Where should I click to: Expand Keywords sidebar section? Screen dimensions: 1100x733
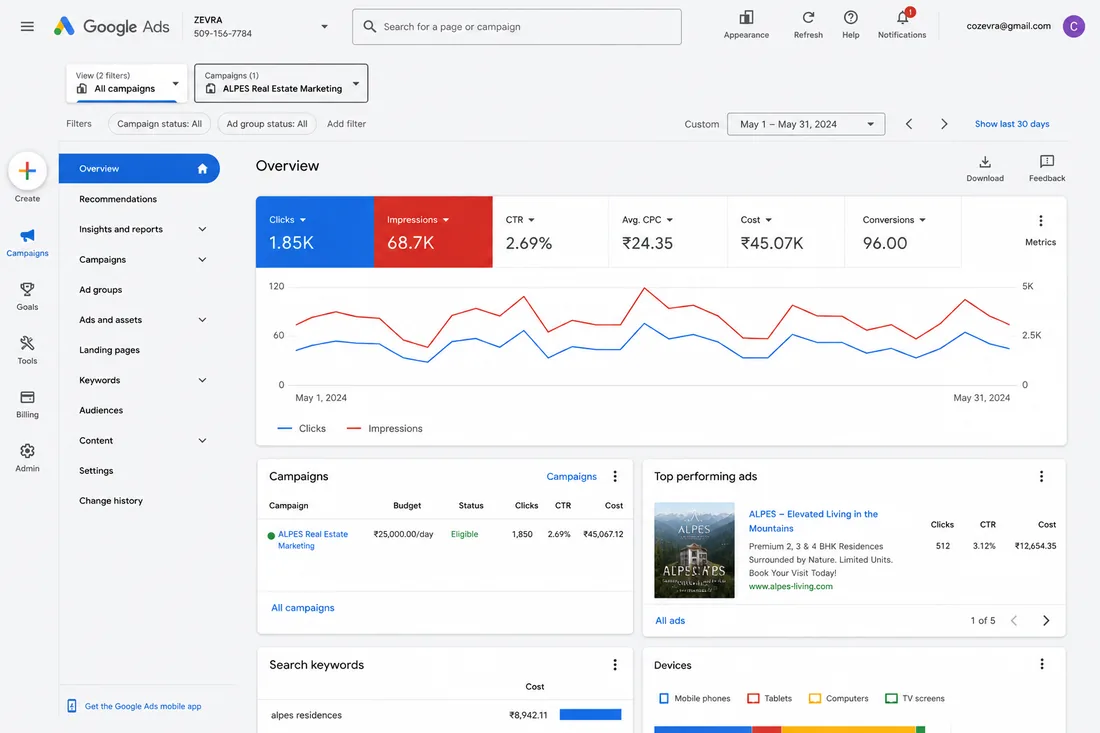pyautogui.click(x=202, y=380)
